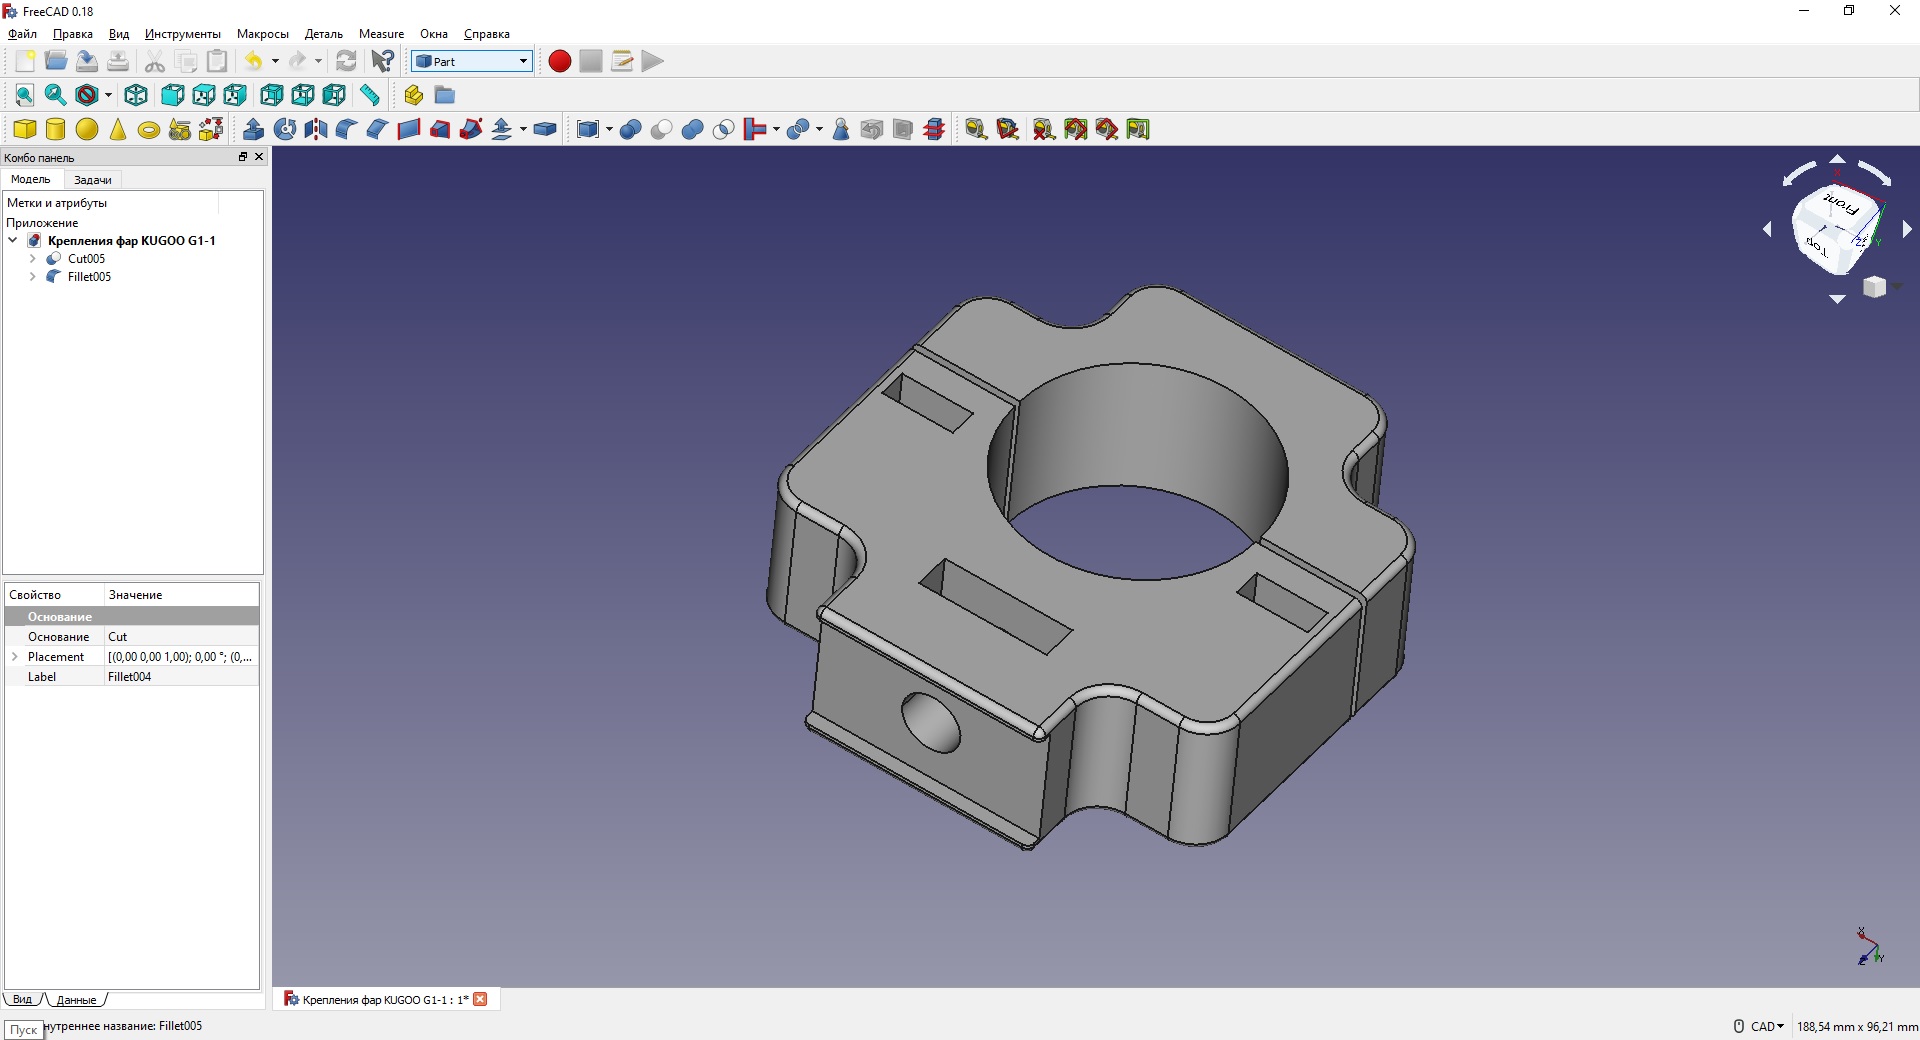Open CAD navigation style selector
Image resolution: width=1920 pixels, height=1040 pixels.
pyautogui.click(x=1766, y=1026)
